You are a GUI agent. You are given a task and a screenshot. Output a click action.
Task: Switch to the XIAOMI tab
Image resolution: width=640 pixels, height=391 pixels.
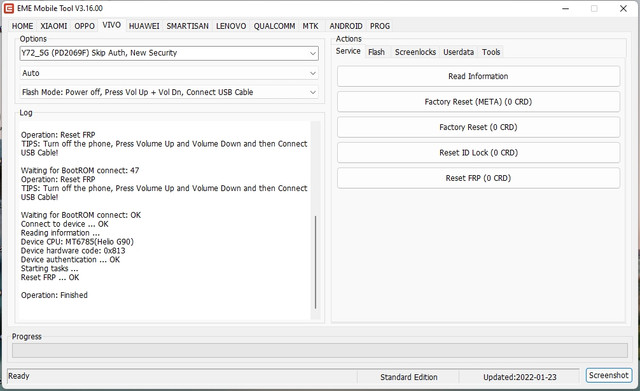point(53,26)
